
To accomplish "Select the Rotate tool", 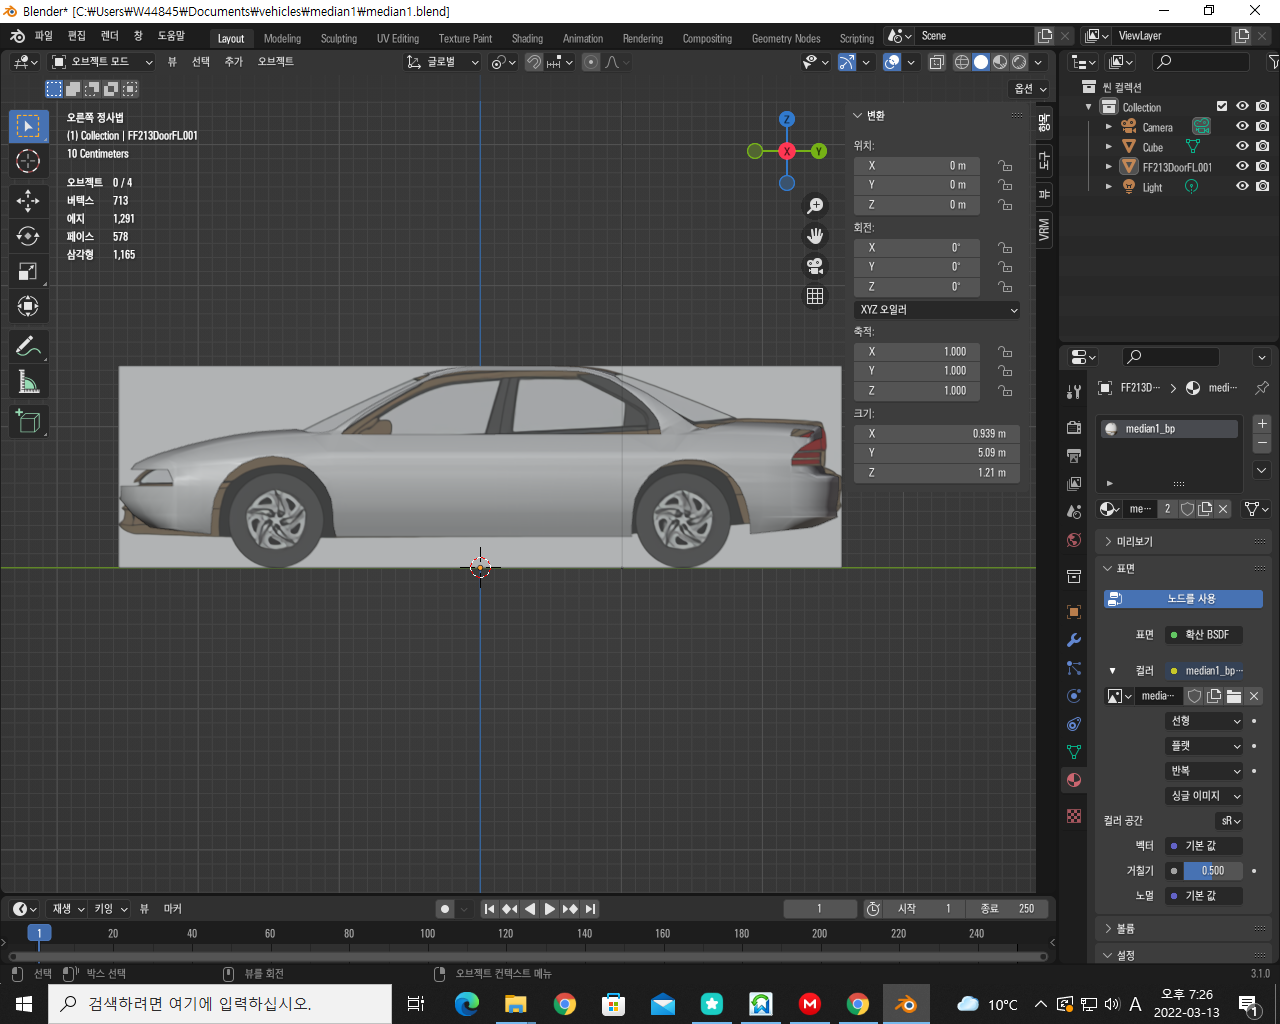I will click(x=28, y=236).
